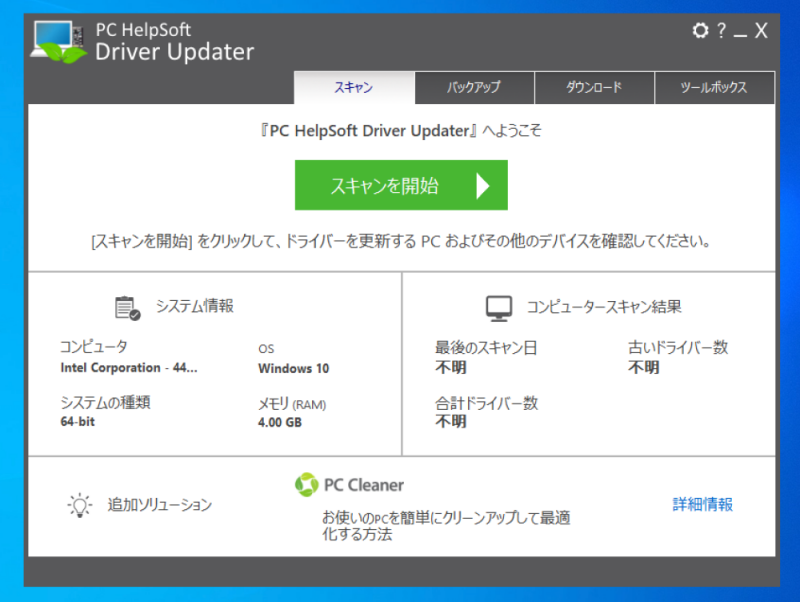Click 不明 under 古いドライバー数
The height and width of the screenshot is (602, 800).
[643, 367]
